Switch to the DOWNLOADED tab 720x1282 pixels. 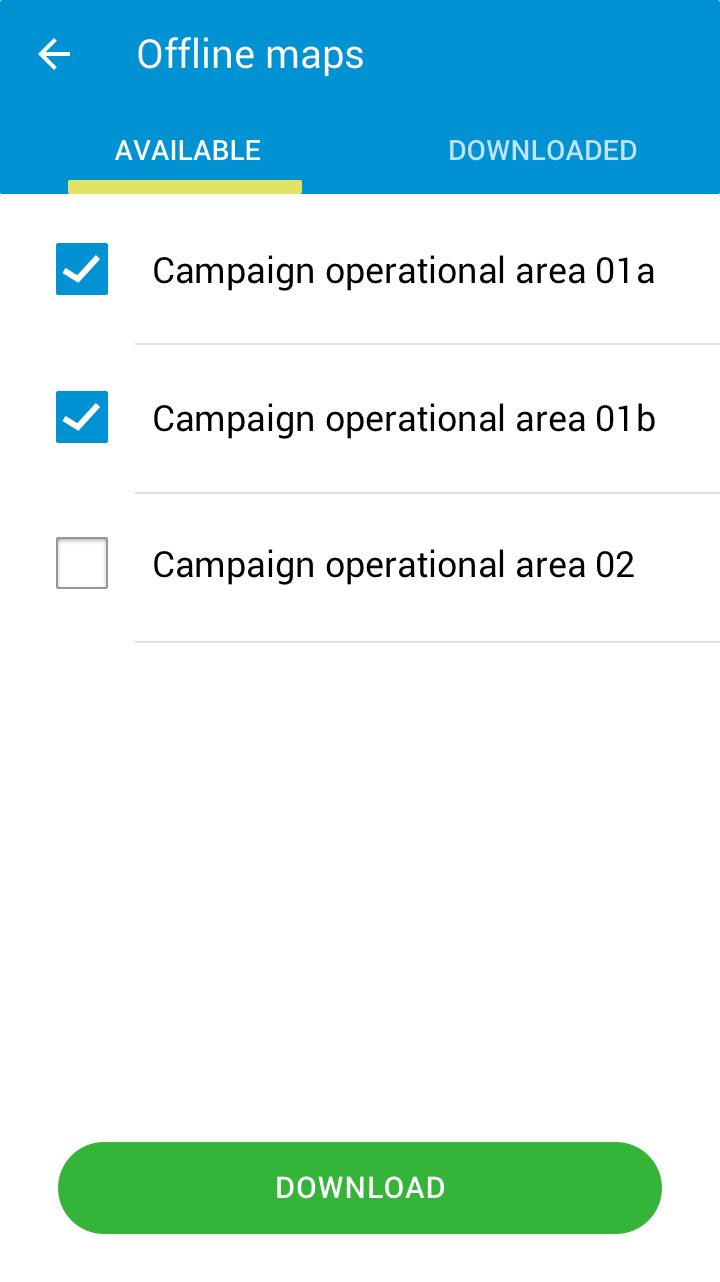tap(543, 150)
